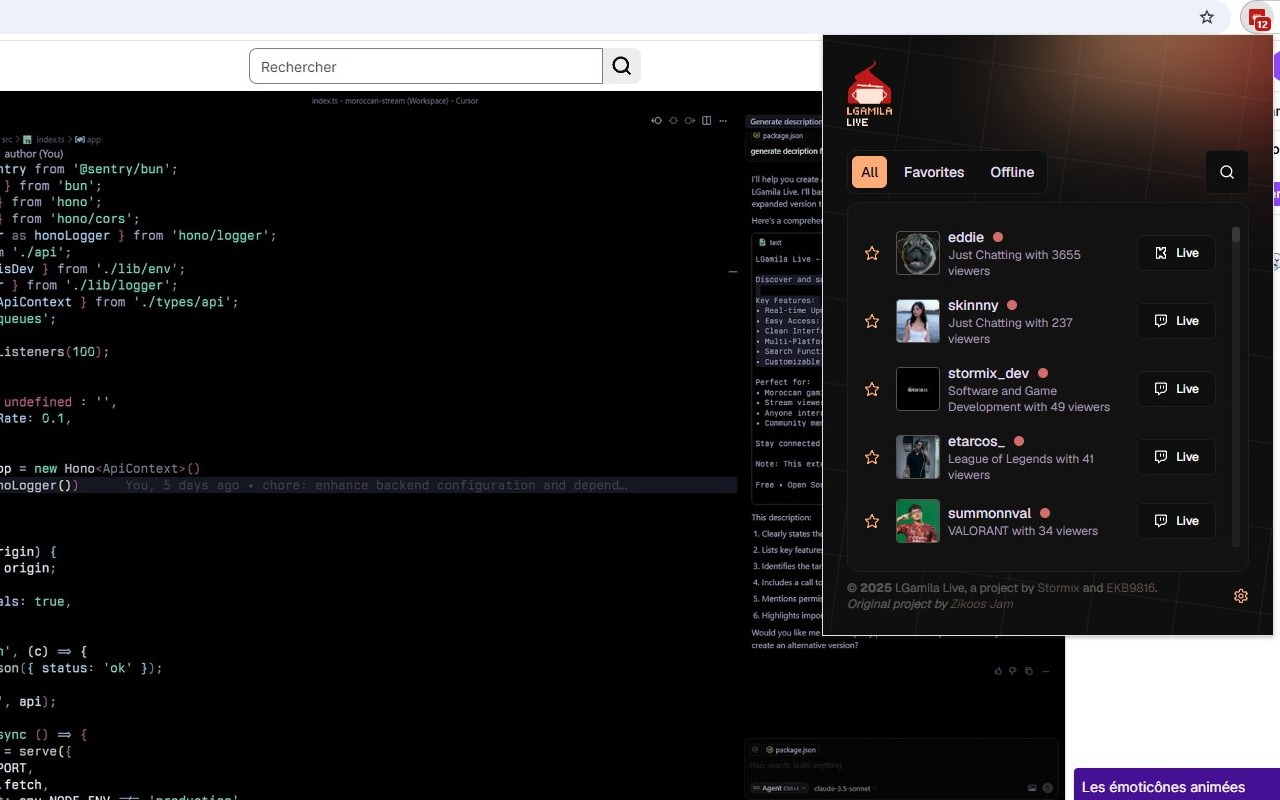Click "League of Legends with 41 viewers"
1280x800 pixels.
(x=1021, y=467)
